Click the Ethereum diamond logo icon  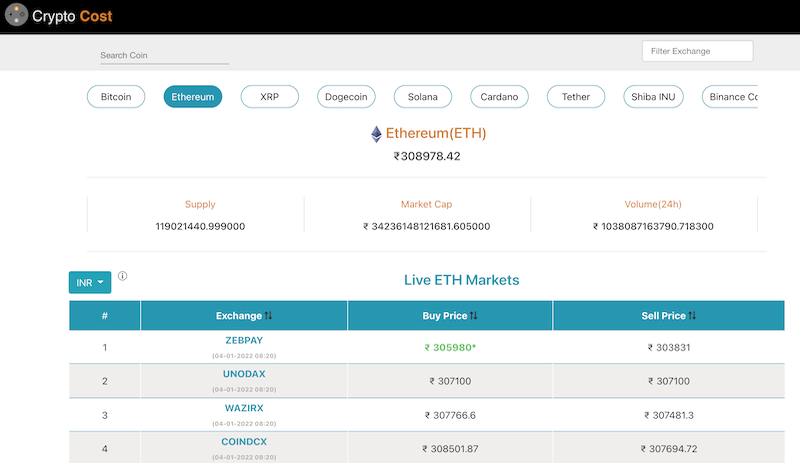(x=376, y=134)
